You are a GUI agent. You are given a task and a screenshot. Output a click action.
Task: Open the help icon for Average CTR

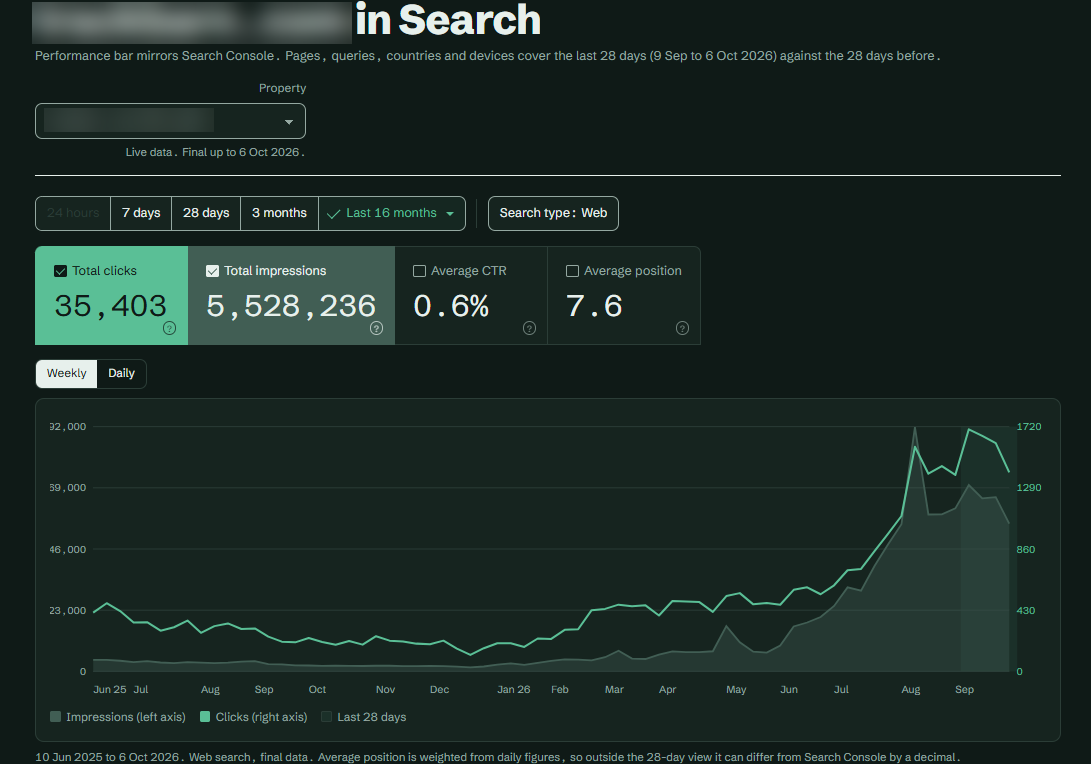(529, 328)
